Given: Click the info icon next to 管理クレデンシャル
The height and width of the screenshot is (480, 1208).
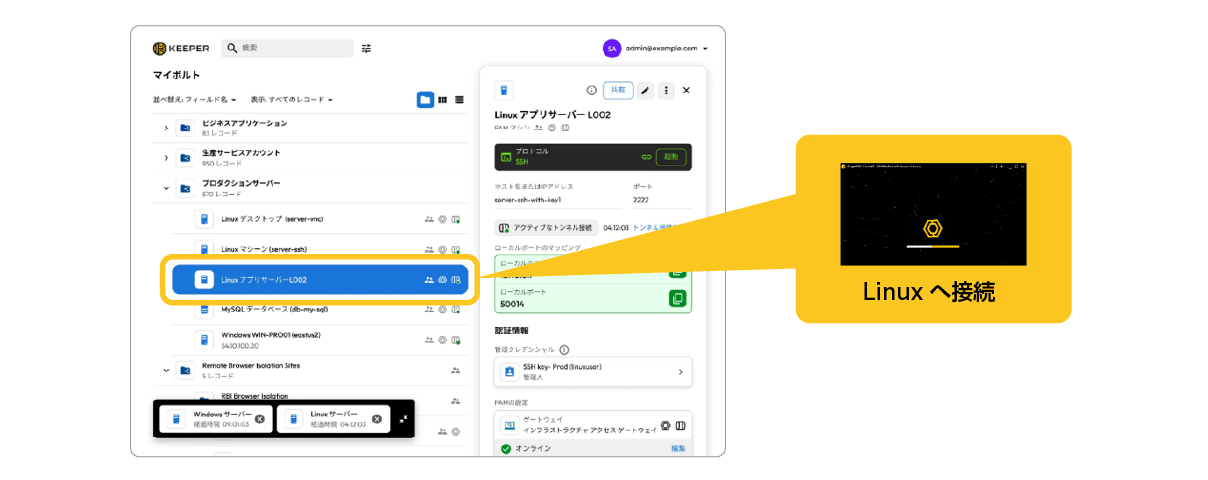Looking at the screenshot, I should [x=564, y=350].
